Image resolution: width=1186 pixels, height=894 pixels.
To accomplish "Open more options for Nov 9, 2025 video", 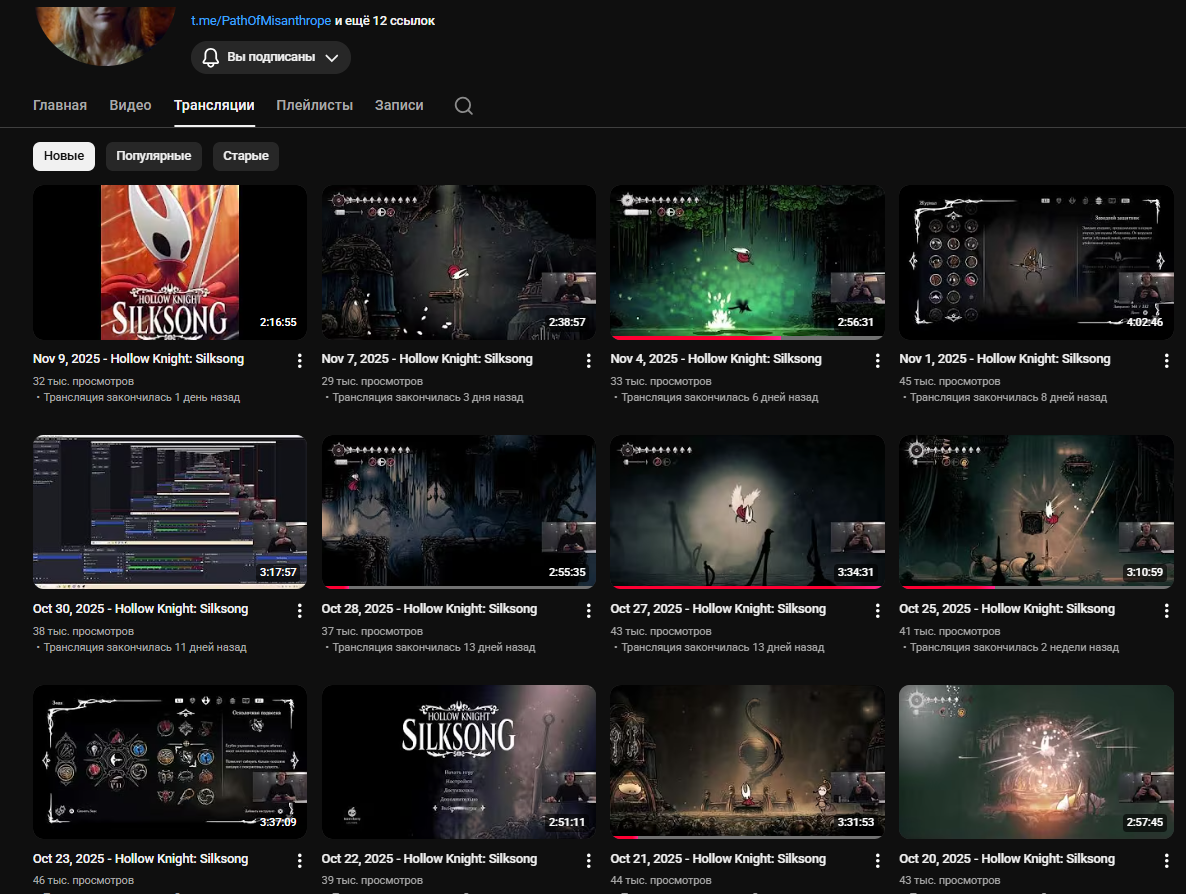I will click(300, 361).
